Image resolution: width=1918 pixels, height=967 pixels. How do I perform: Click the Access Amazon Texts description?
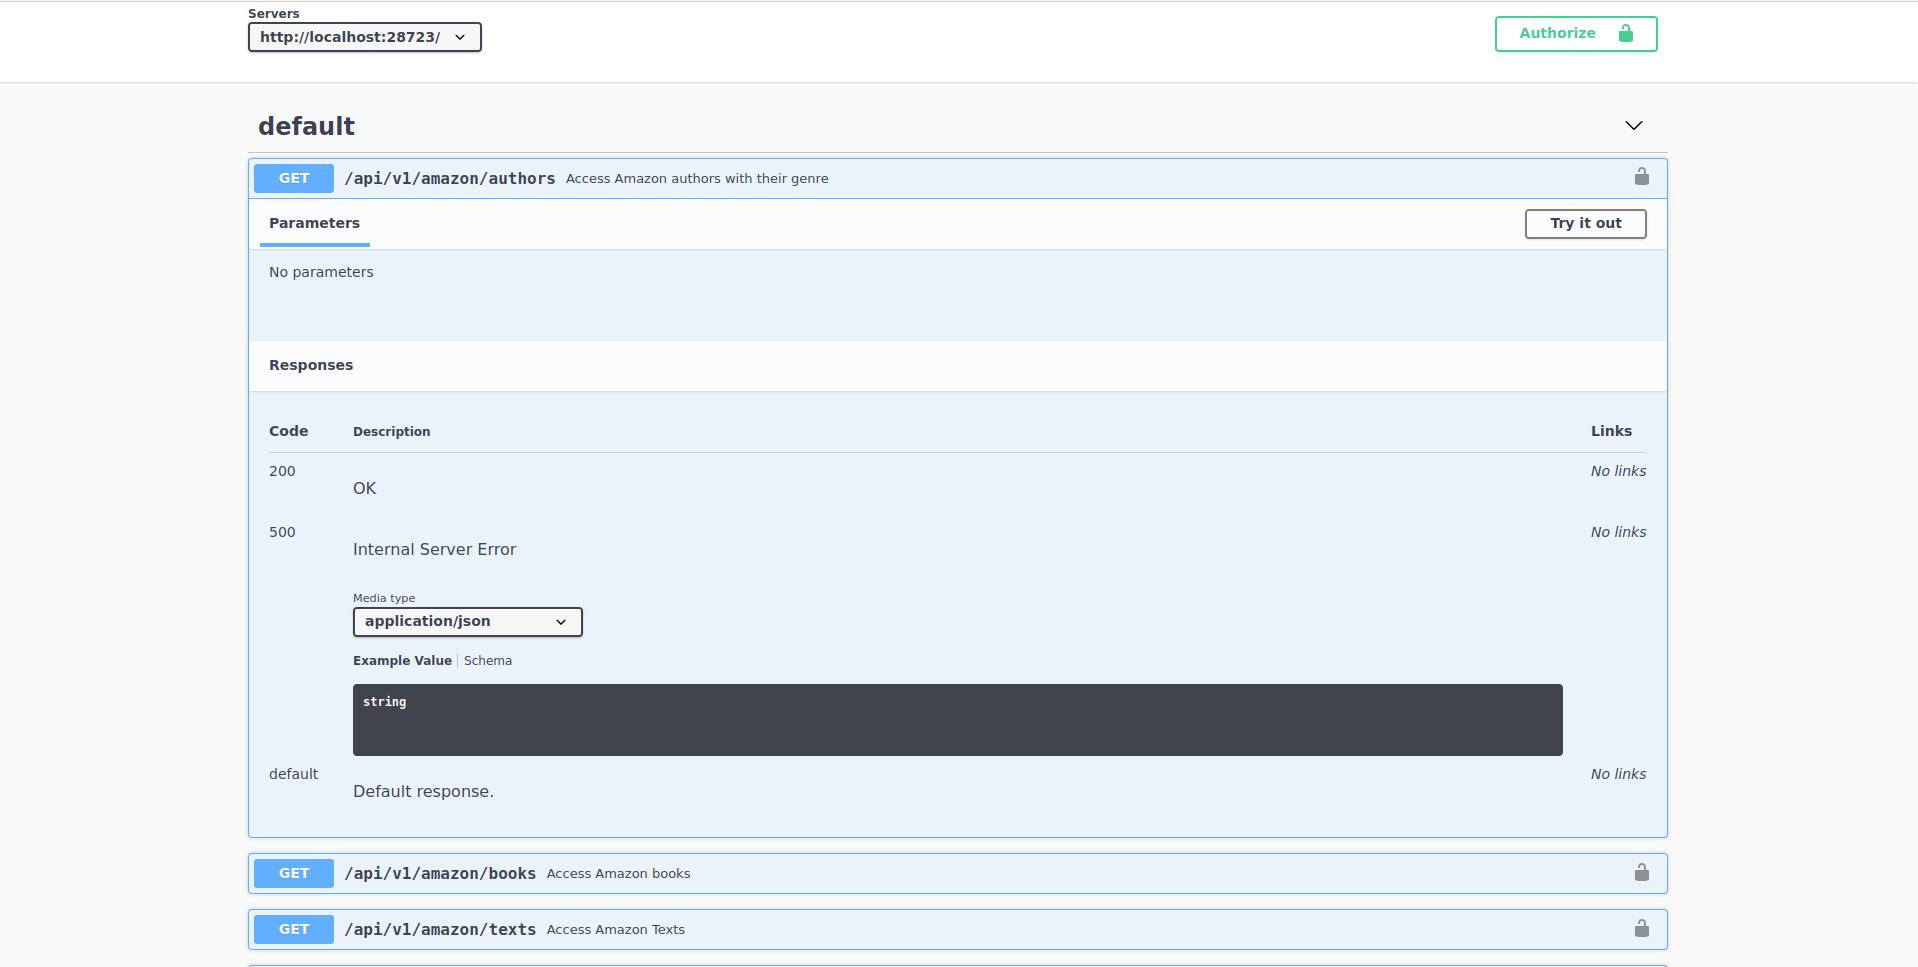point(615,930)
